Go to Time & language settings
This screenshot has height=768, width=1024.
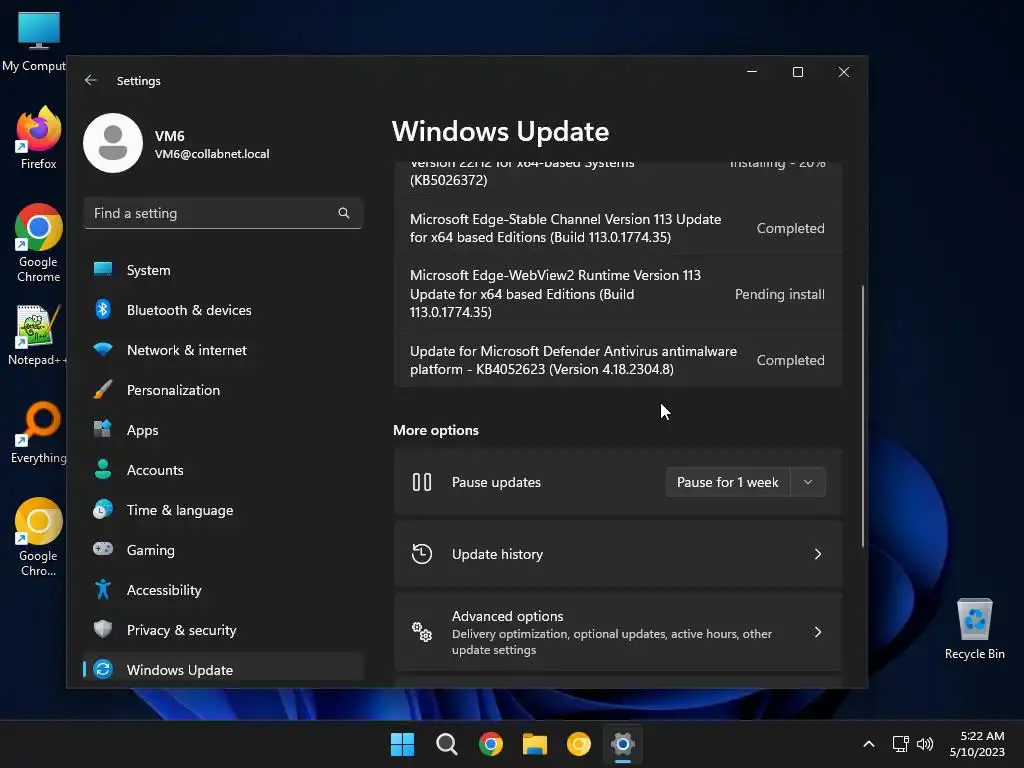point(223,510)
